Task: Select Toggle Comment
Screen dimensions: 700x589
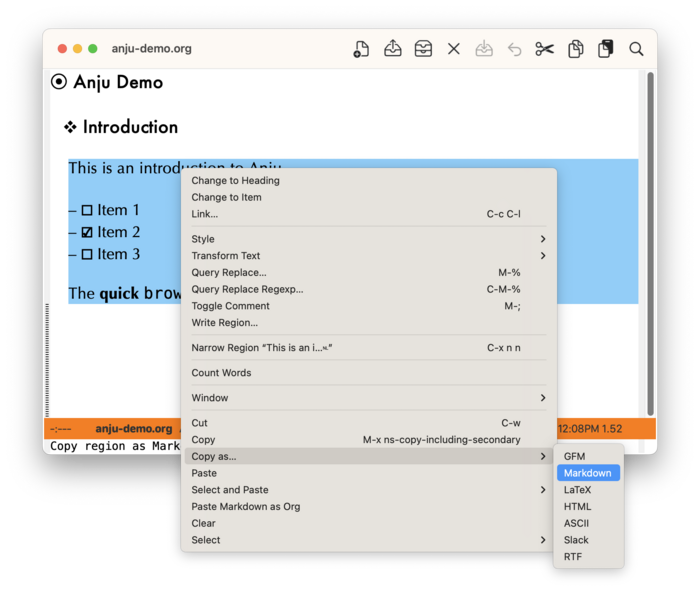Action: click(369, 306)
